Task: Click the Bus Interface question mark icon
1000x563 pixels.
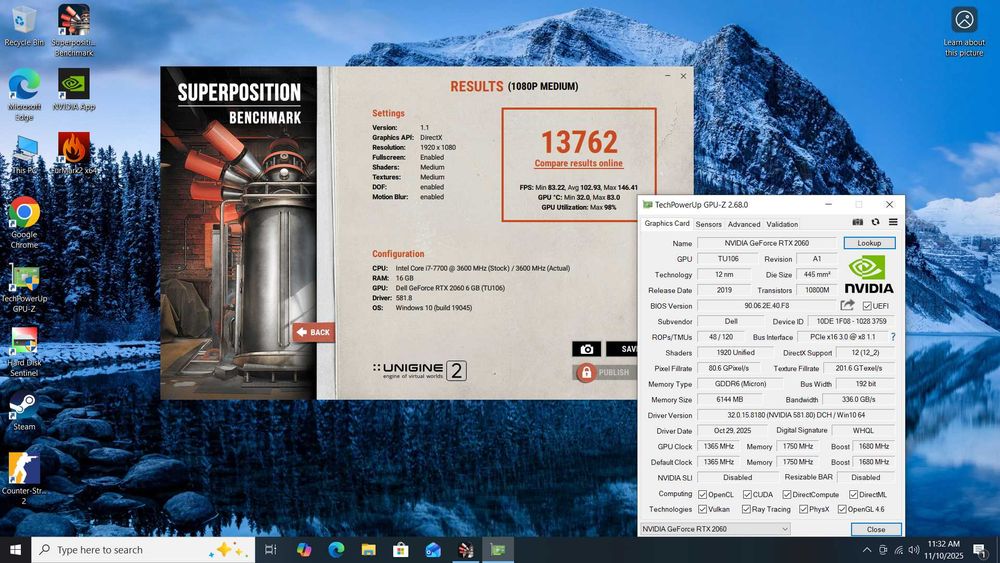Action: click(893, 337)
